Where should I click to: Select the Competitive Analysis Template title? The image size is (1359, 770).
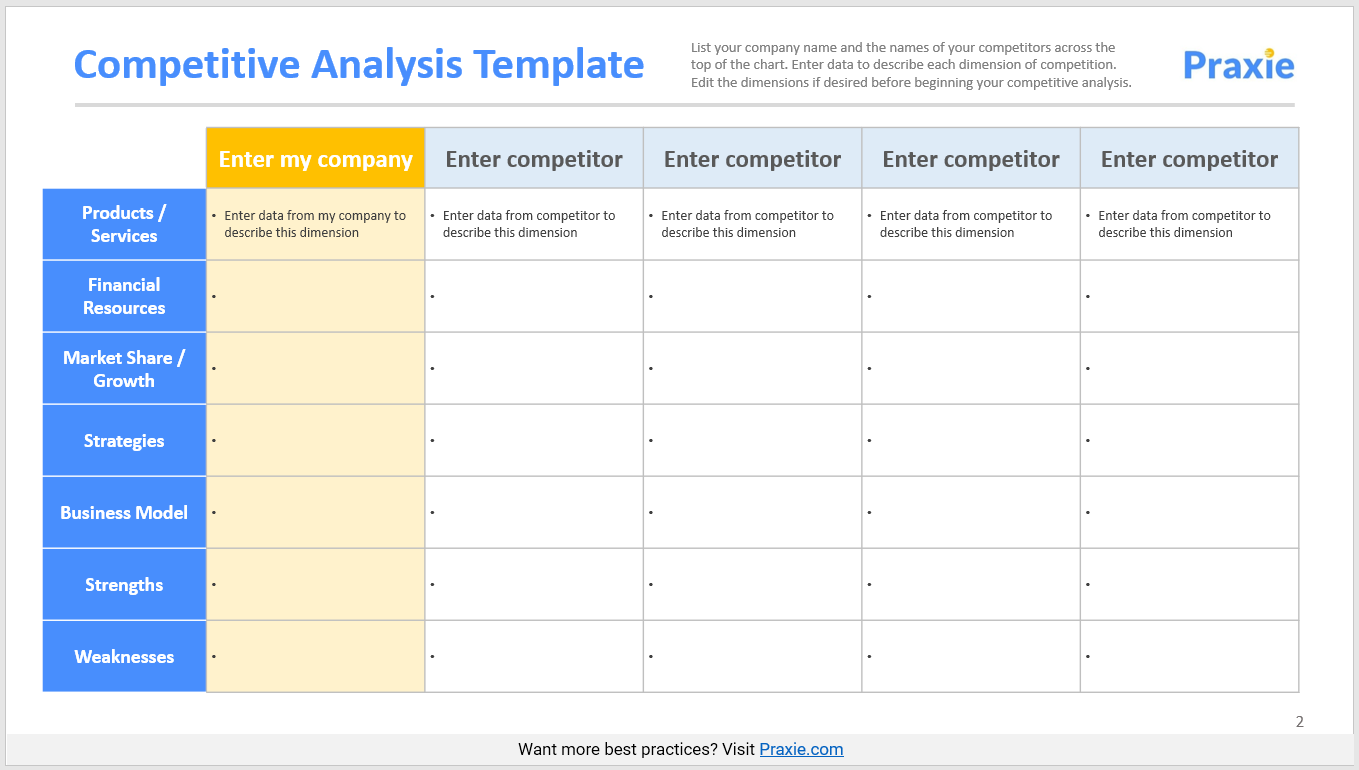click(x=359, y=64)
